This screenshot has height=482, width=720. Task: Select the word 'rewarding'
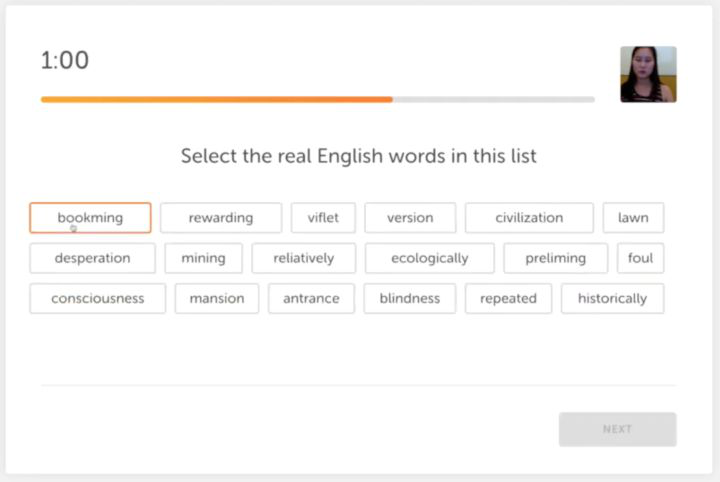[221, 218]
